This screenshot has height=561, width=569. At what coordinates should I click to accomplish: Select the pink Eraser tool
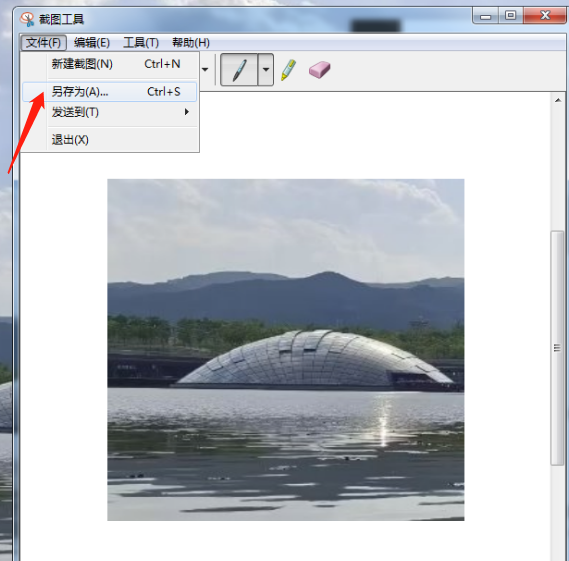[x=319, y=70]
